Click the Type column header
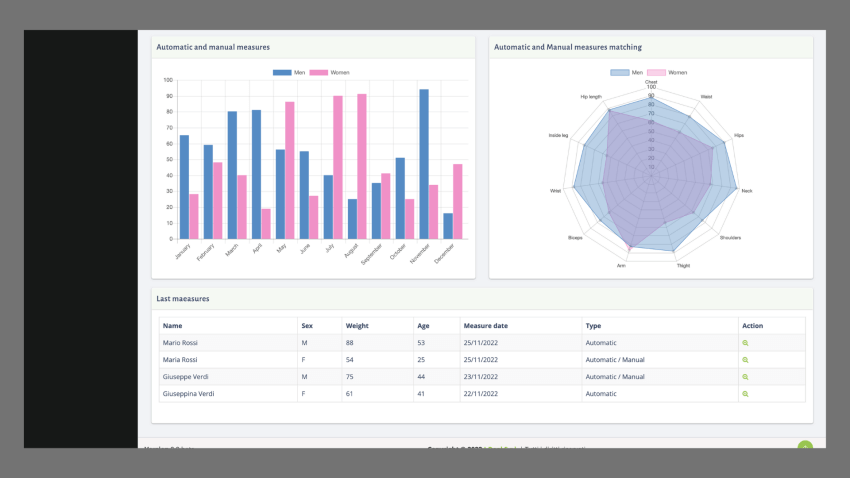The width and height of the screenshot is (850, 478). click(x=593, y=325)
